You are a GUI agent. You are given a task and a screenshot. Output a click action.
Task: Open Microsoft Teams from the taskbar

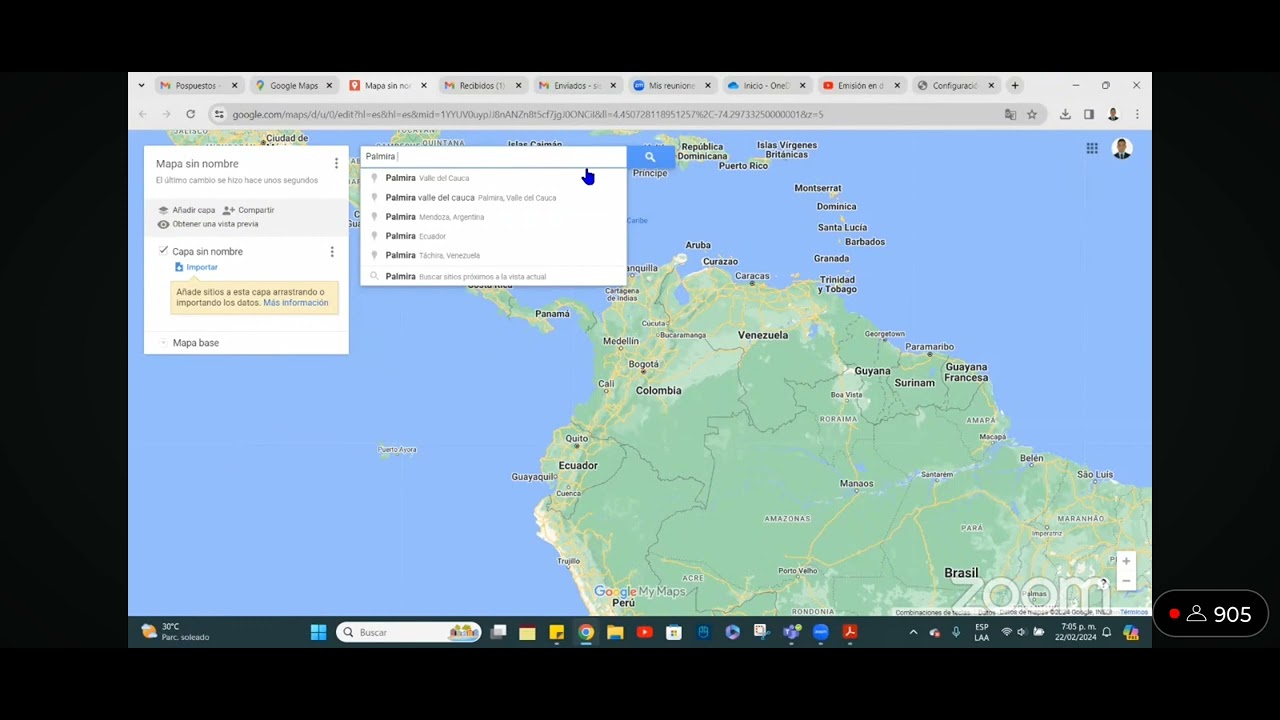pos(791,632)
